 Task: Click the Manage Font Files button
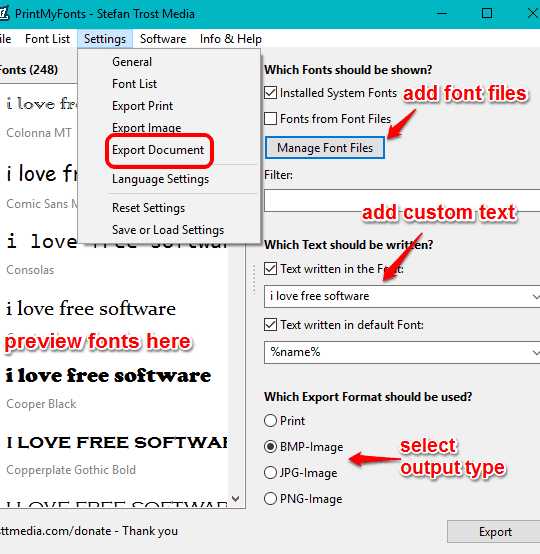pos(325,148)
